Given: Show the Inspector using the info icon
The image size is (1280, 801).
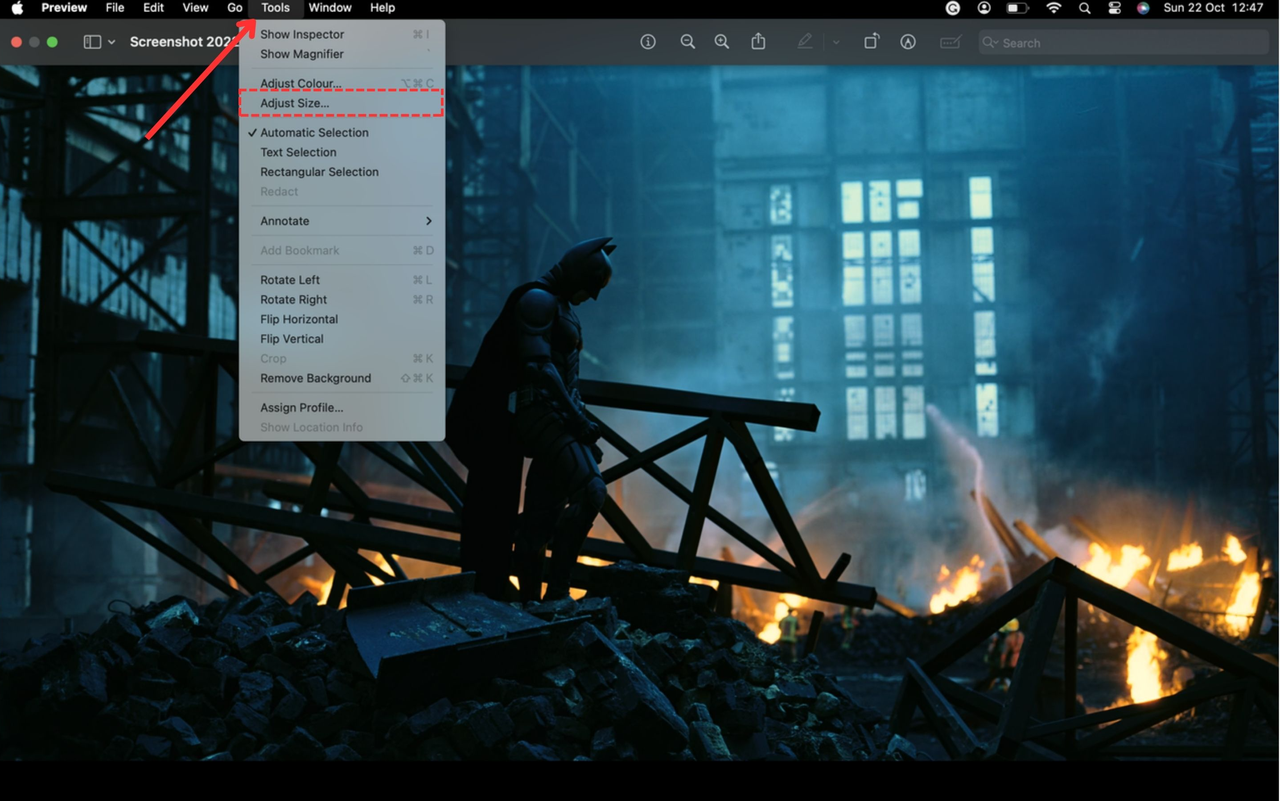Looking at the screenshot, I should click(x=647, y=42).
